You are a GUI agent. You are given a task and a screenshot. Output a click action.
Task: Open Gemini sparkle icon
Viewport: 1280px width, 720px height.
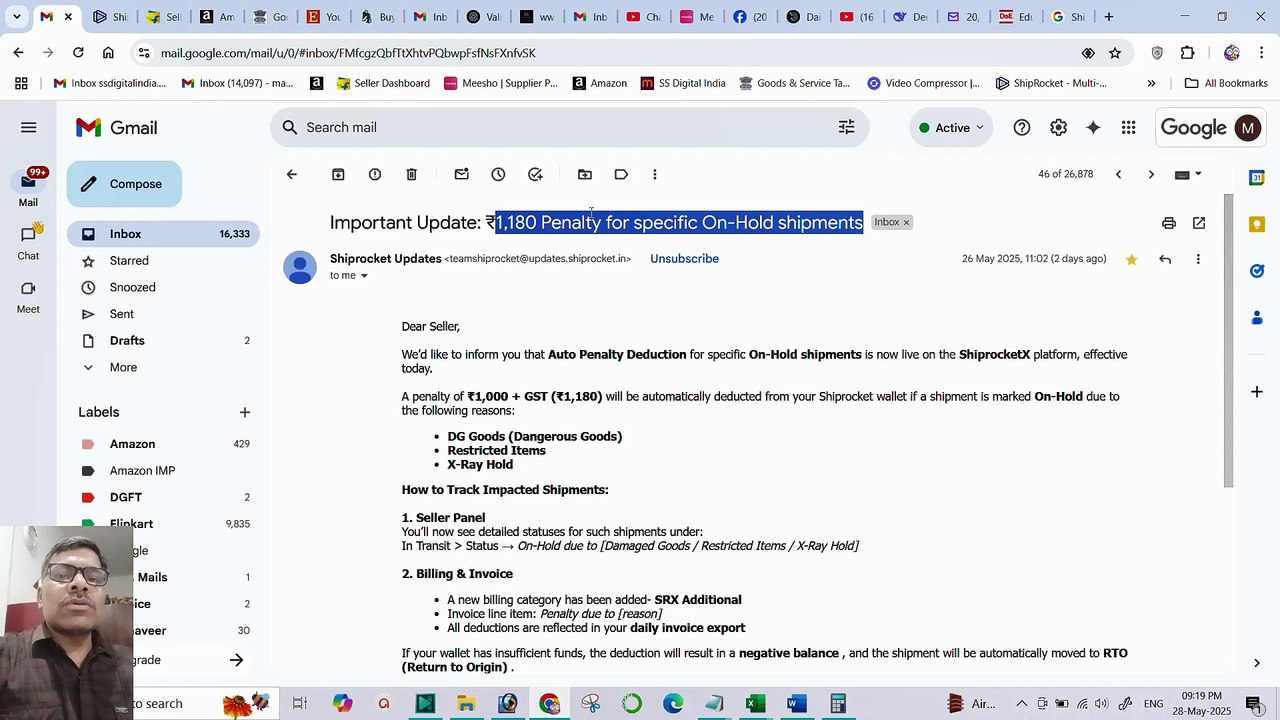[x=1093, y=127]
